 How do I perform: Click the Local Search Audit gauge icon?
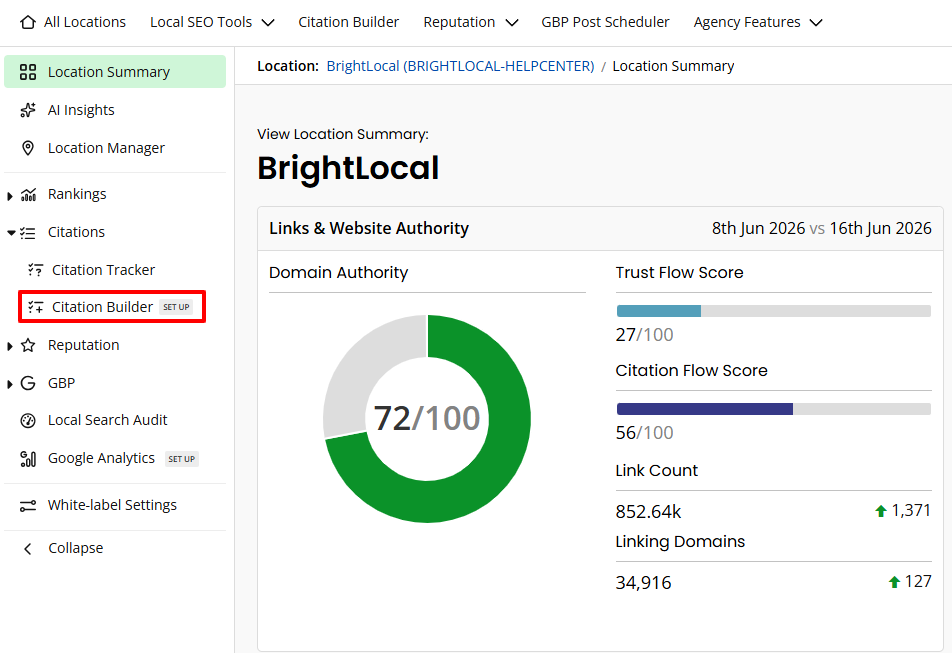[x=28, y=421]
